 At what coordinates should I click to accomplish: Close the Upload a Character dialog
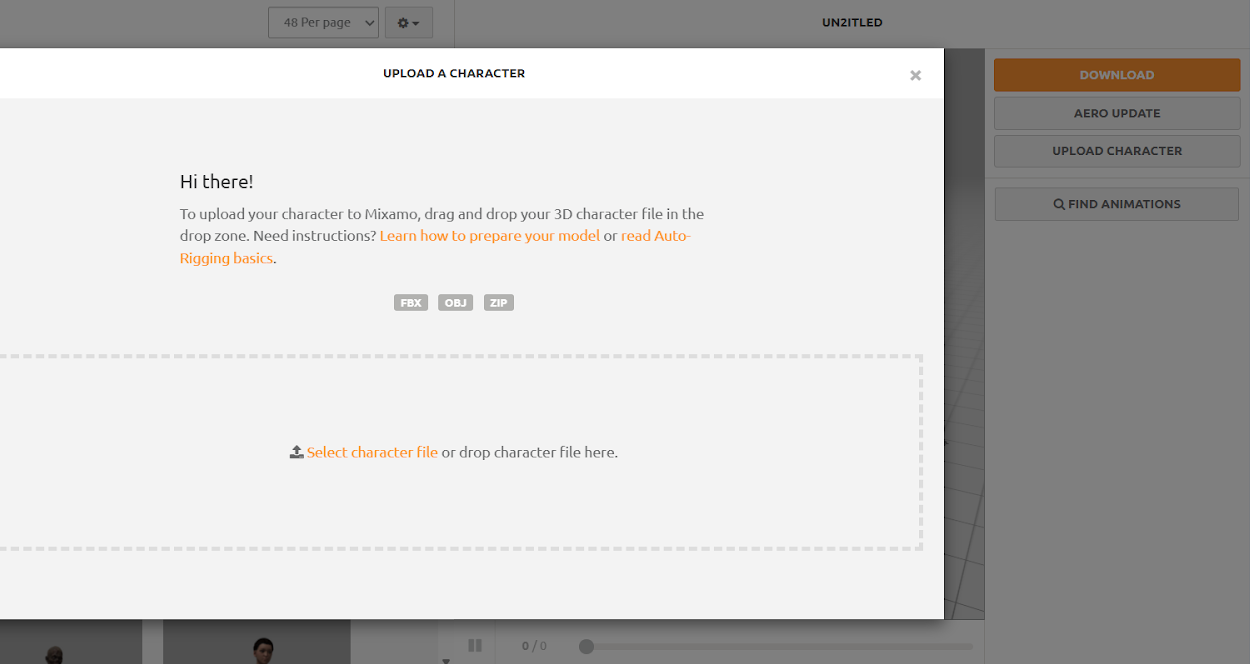915,75
